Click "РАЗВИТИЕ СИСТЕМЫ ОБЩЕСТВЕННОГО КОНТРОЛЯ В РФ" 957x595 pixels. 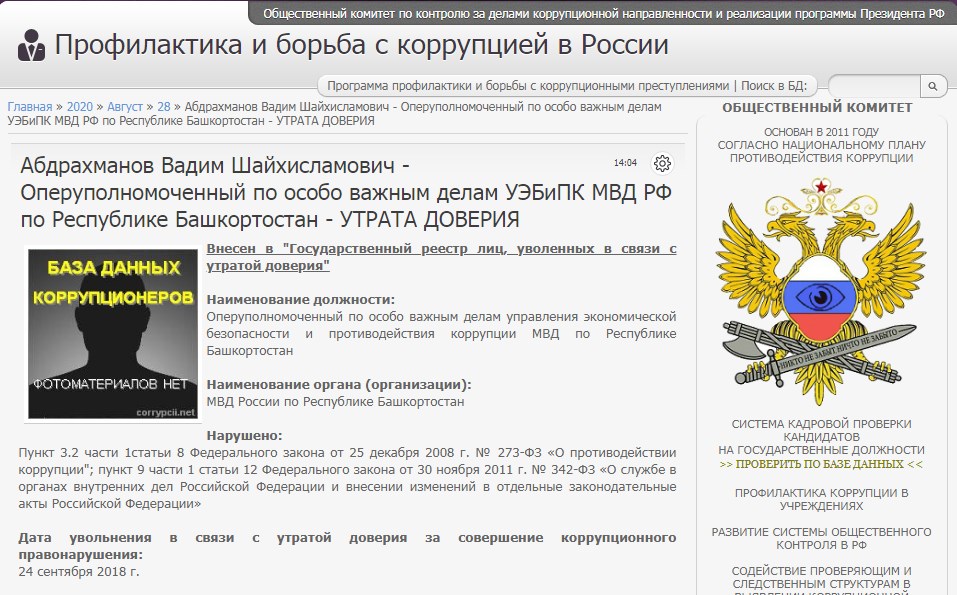(821, 538)
